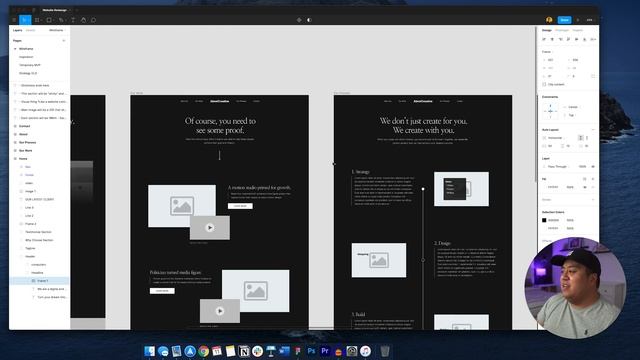Click the canvas vertical scrollbar

tap(536, 104)
